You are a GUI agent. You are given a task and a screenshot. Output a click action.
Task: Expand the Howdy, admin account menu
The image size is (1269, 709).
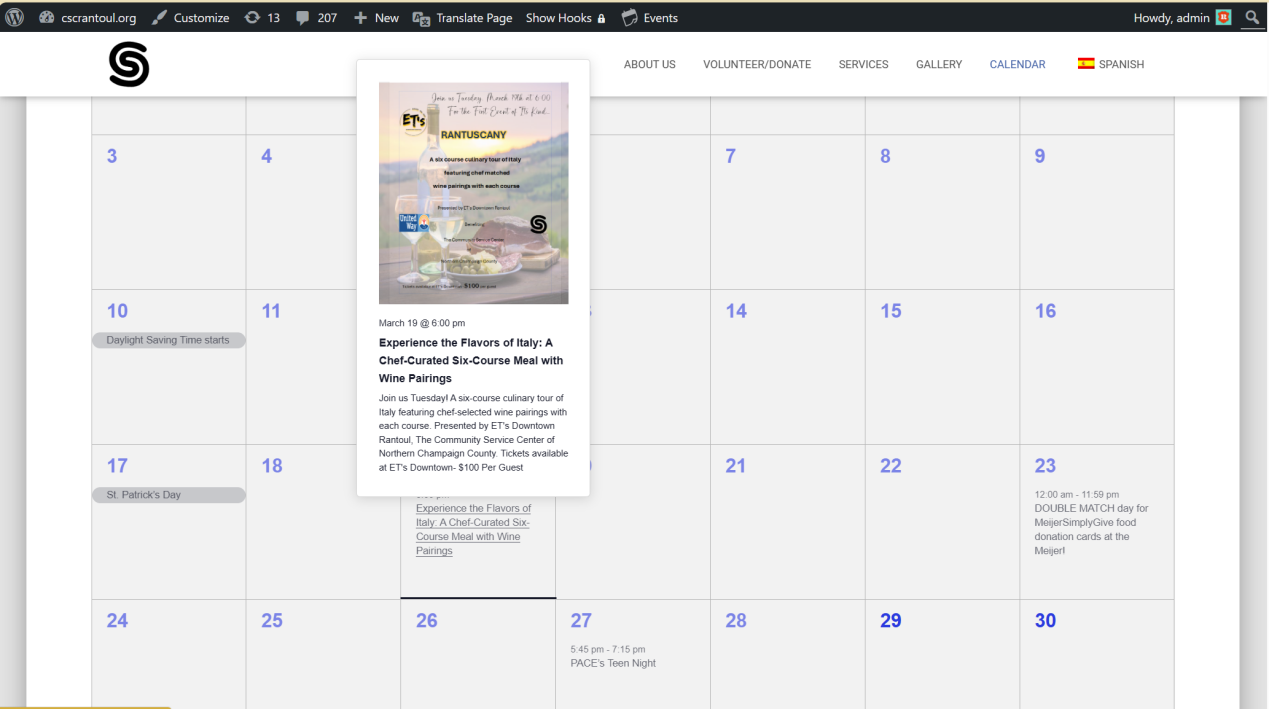(x=1171, y=18)
